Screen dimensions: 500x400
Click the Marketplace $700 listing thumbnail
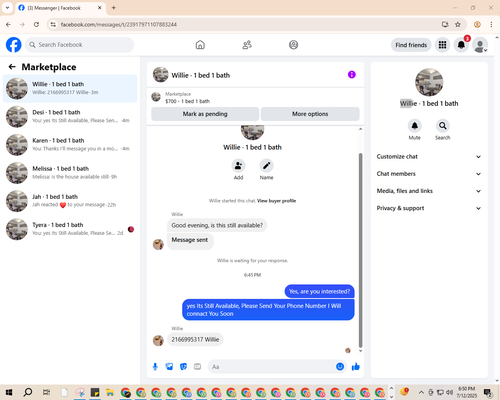click(156, 97)
